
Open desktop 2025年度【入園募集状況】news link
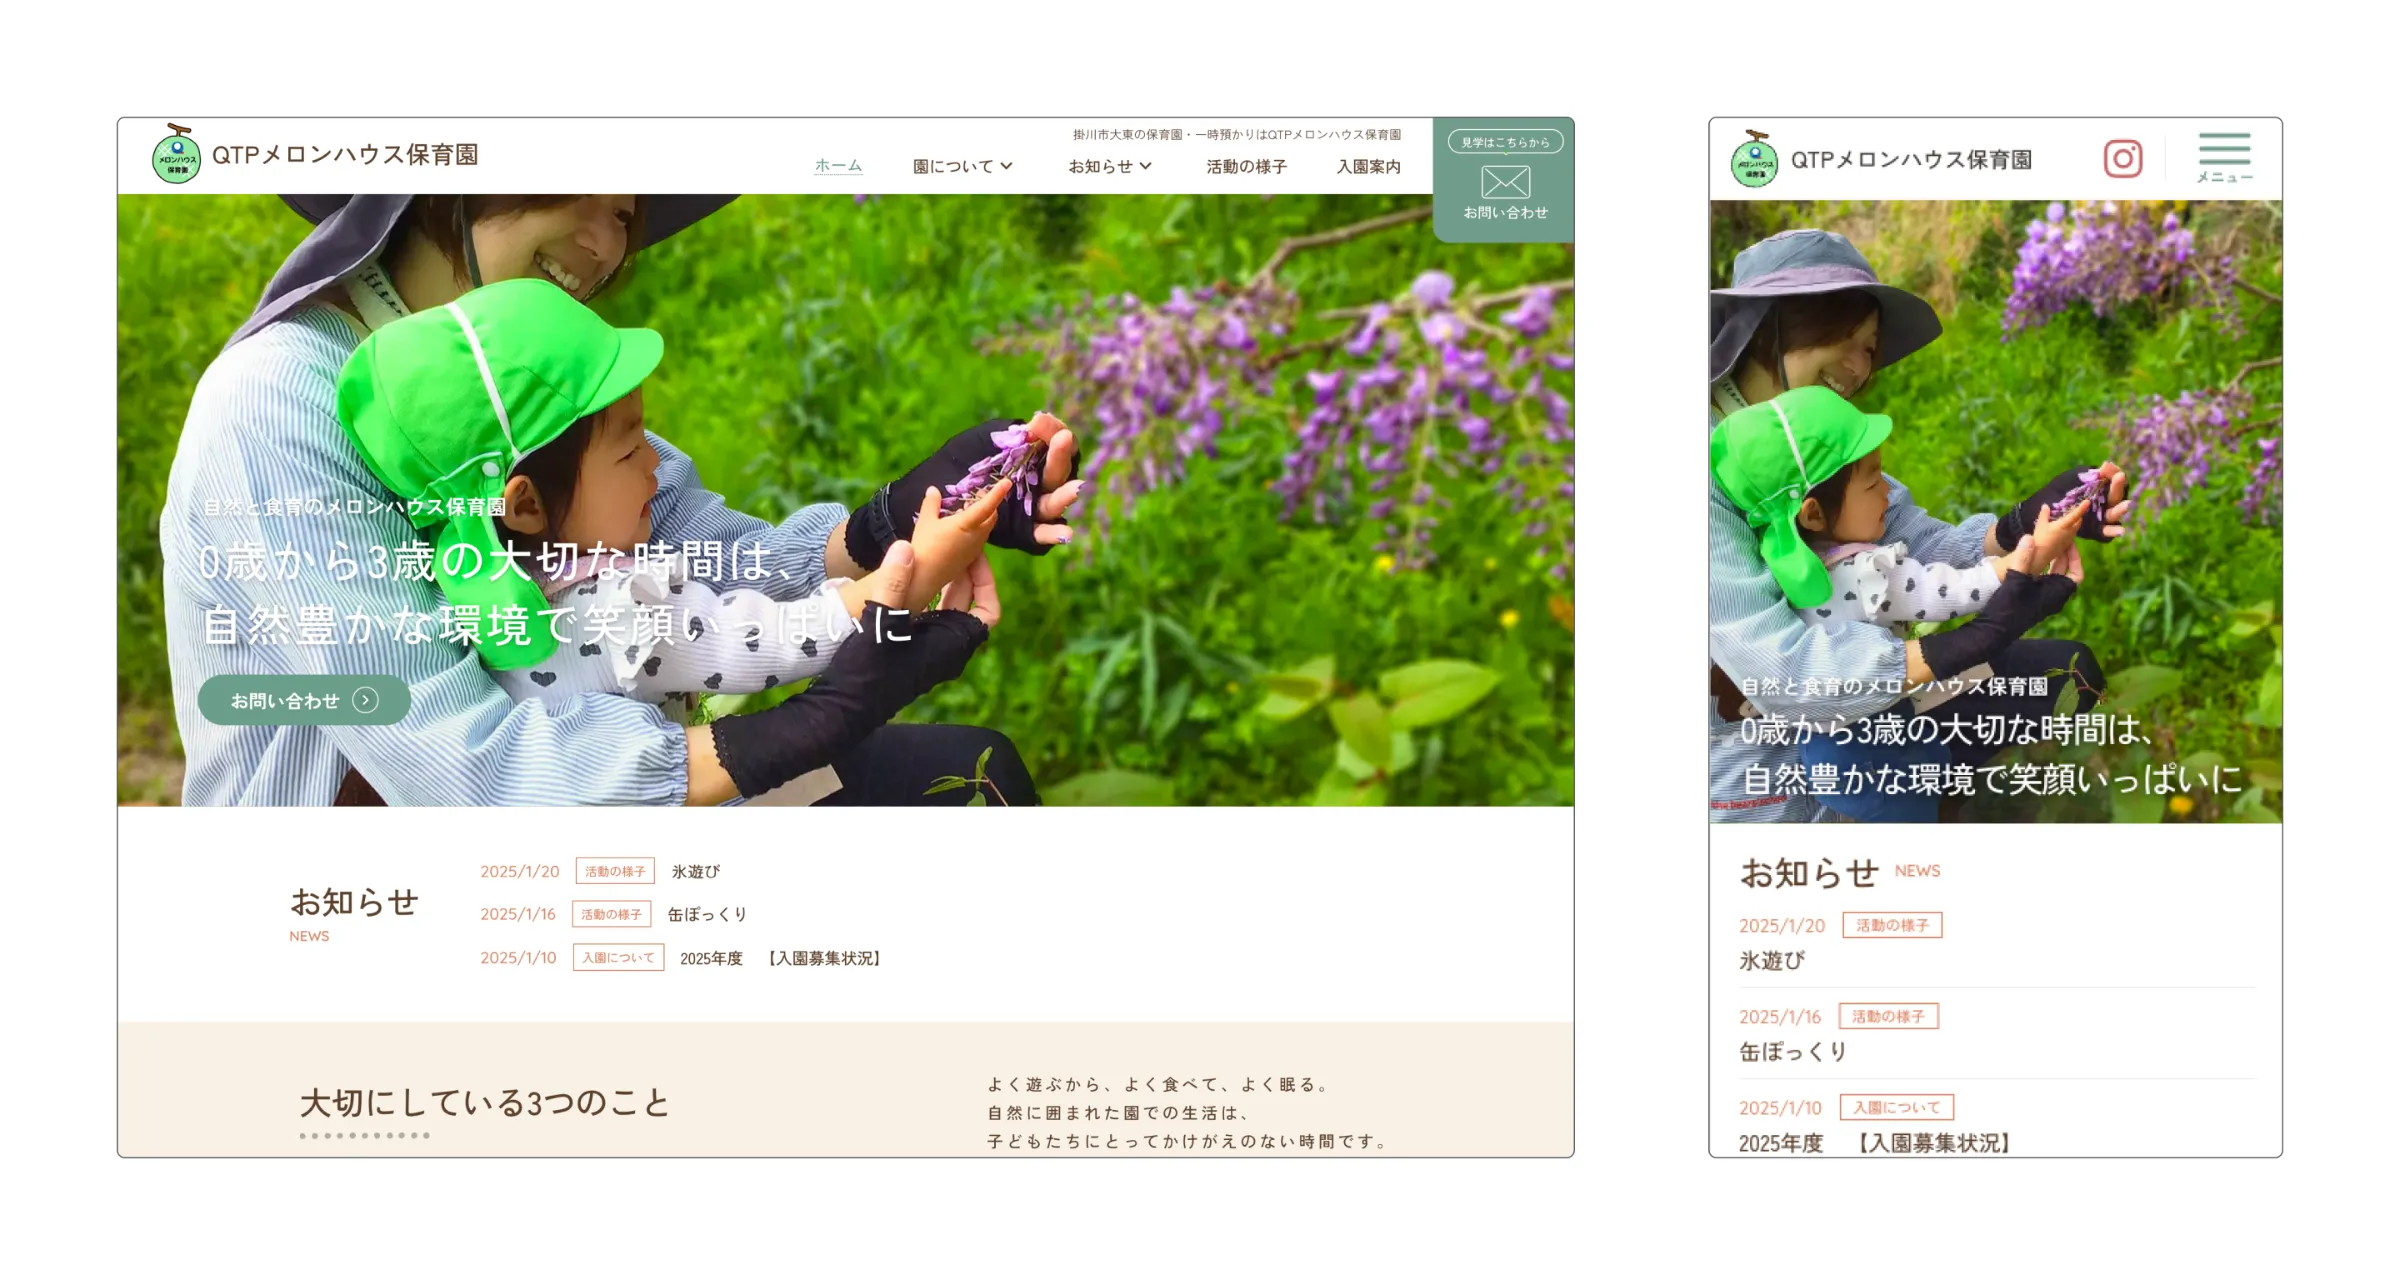780,958
